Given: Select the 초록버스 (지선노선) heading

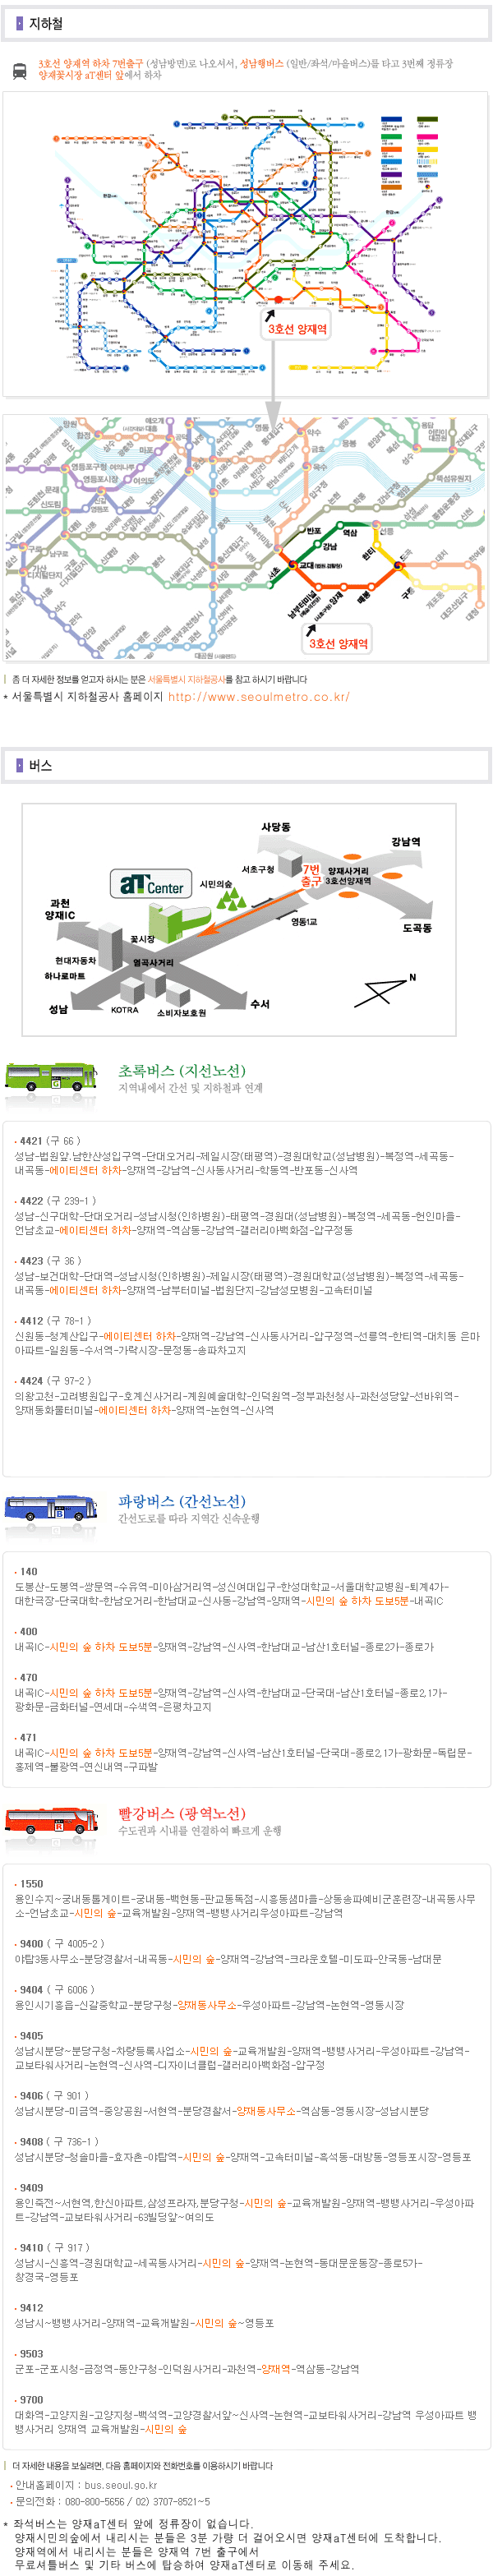Looking at the screenshot, I should click(182, 1071).
